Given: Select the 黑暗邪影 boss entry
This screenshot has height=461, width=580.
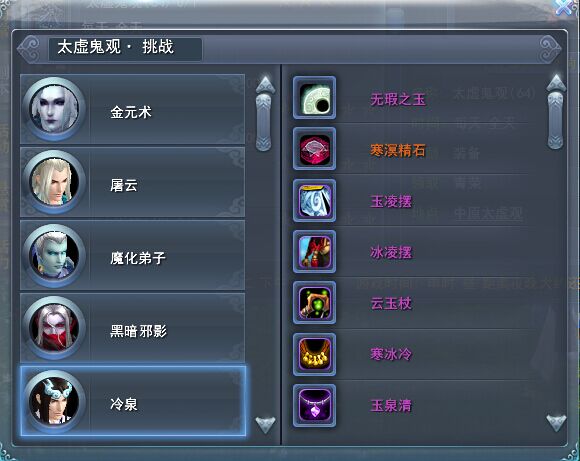Looking at the screenshot, I should click(x=132, y=328).
